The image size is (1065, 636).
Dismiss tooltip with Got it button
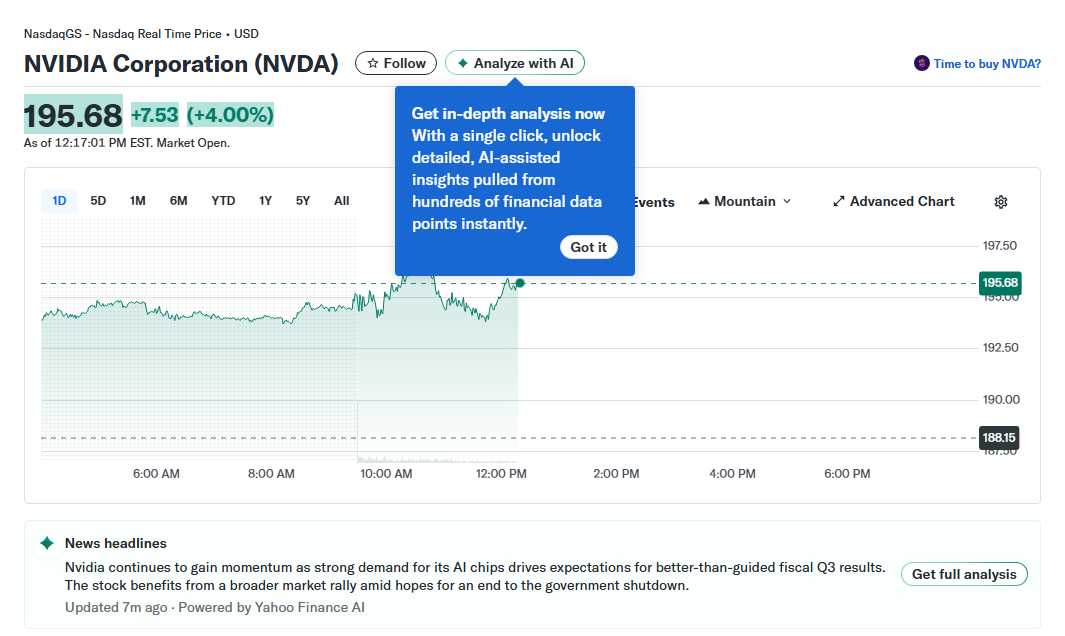(x=588, y=247)
